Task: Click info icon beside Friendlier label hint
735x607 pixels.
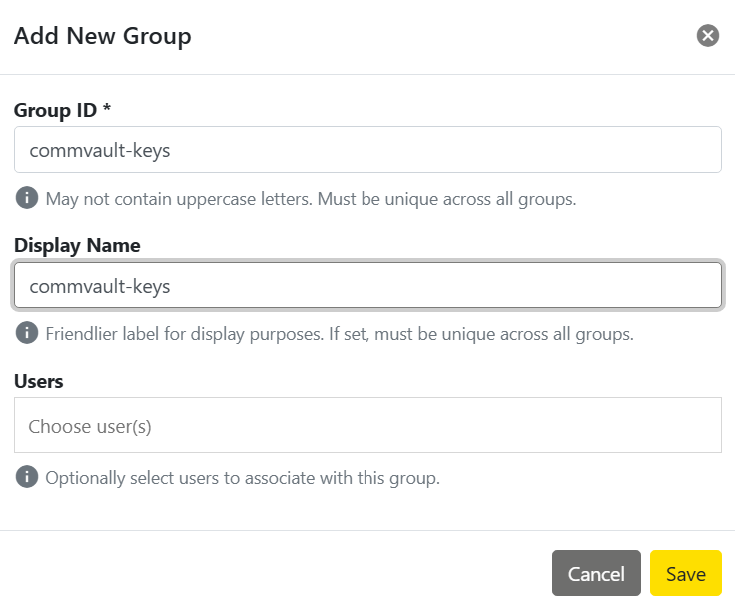Action: pyautogui.click(x=27, y=333)
